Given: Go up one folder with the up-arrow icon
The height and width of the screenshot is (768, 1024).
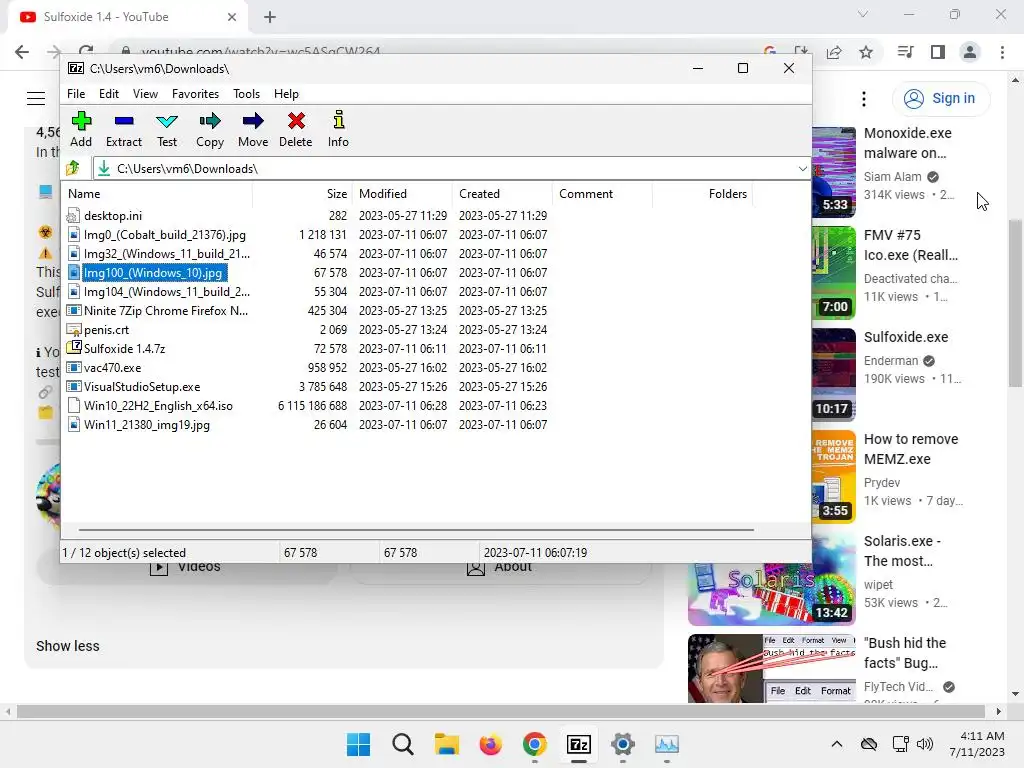Looking at the screenshot, I should tap(73, 168).
